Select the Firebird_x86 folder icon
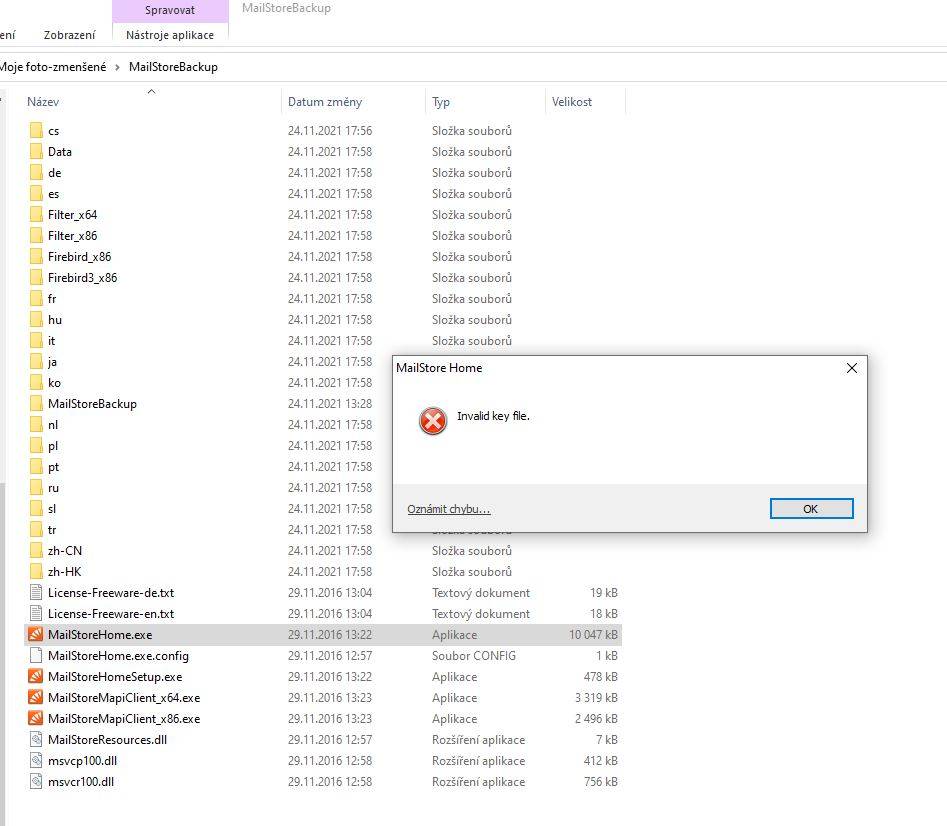This screenshot has height=826, width=947. [36, 257]
